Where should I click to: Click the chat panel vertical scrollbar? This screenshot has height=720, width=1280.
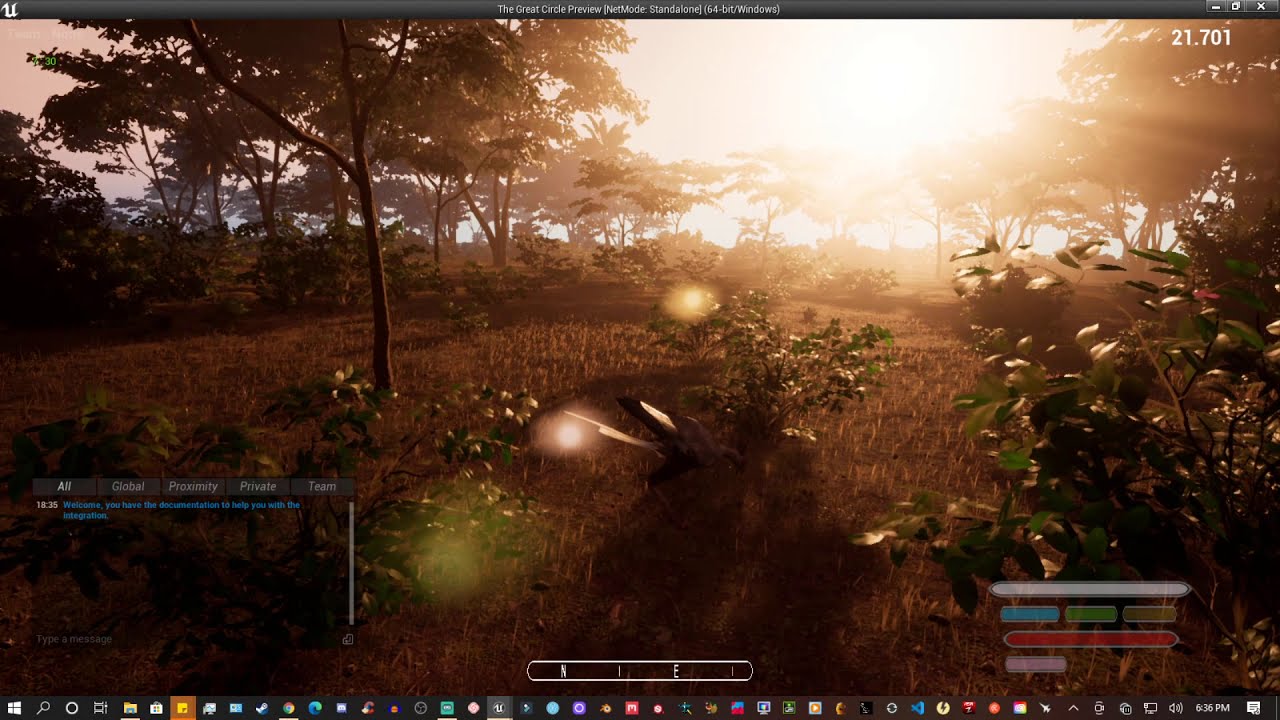pyautogui.click(x=351, y=563)
